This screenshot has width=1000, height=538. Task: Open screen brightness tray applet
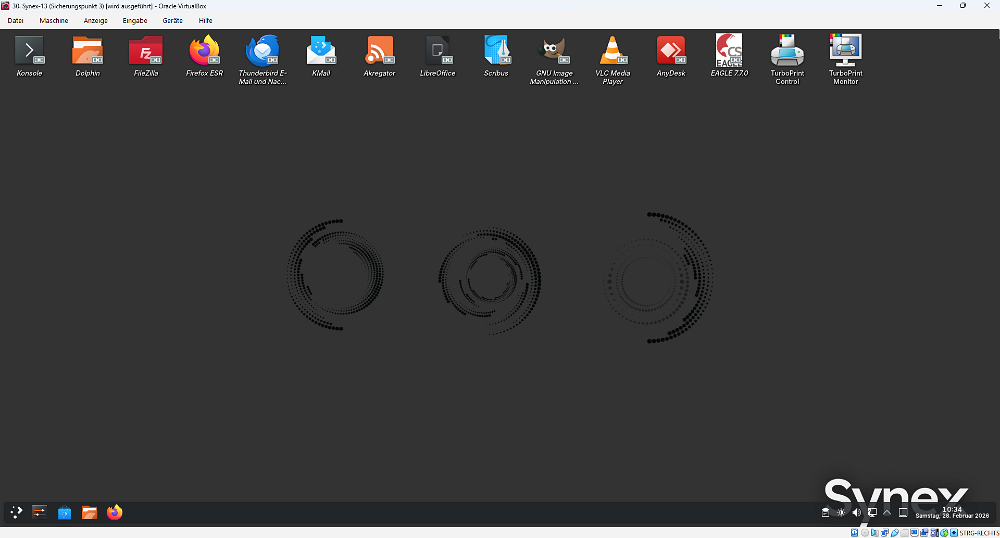pyautogui.click(x=841, y=512)
